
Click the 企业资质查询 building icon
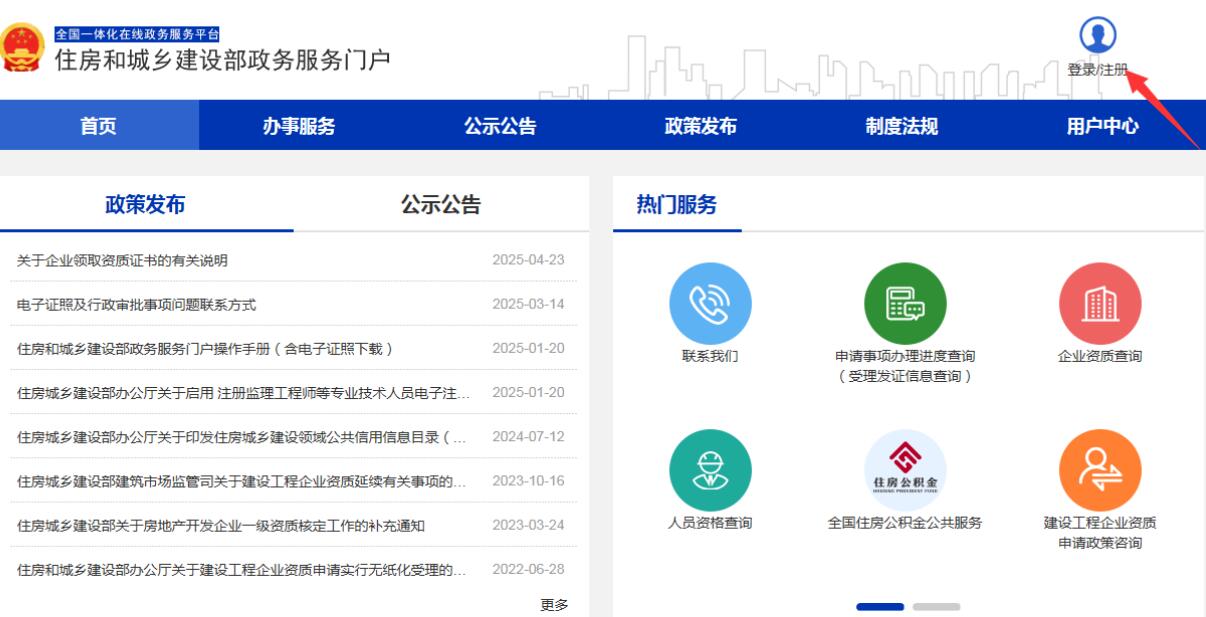(x=1099, y=304)
